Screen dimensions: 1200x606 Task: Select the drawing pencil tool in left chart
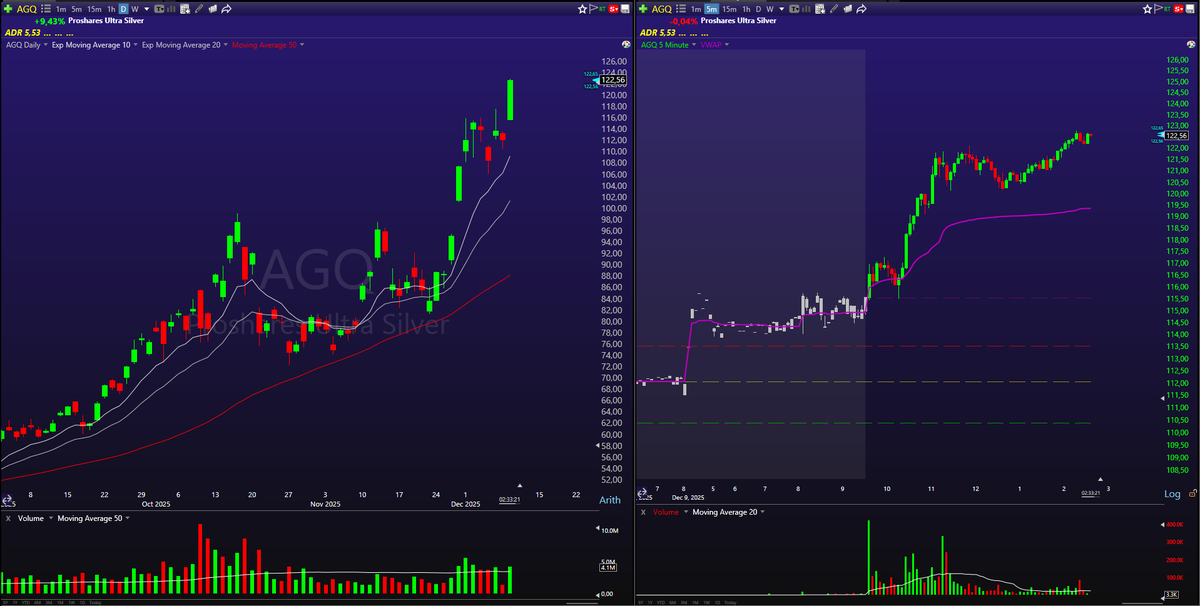click(x=198, y=9)
